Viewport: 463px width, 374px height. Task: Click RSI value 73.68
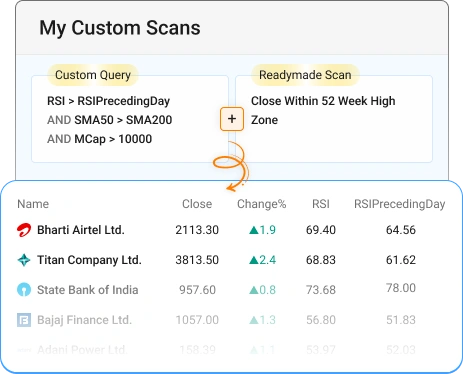321,290
